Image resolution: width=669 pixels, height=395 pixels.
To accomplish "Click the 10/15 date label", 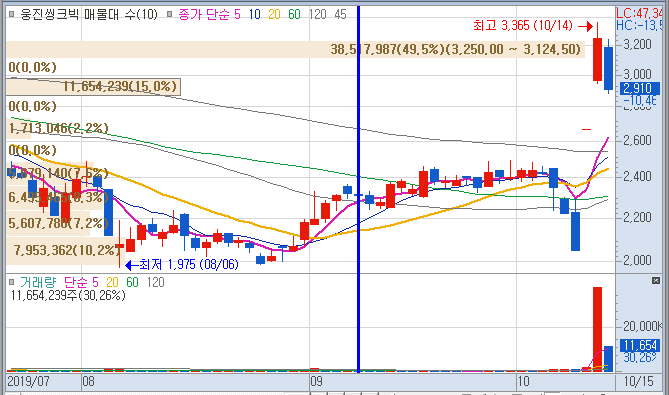I will (x=638, y=381).
